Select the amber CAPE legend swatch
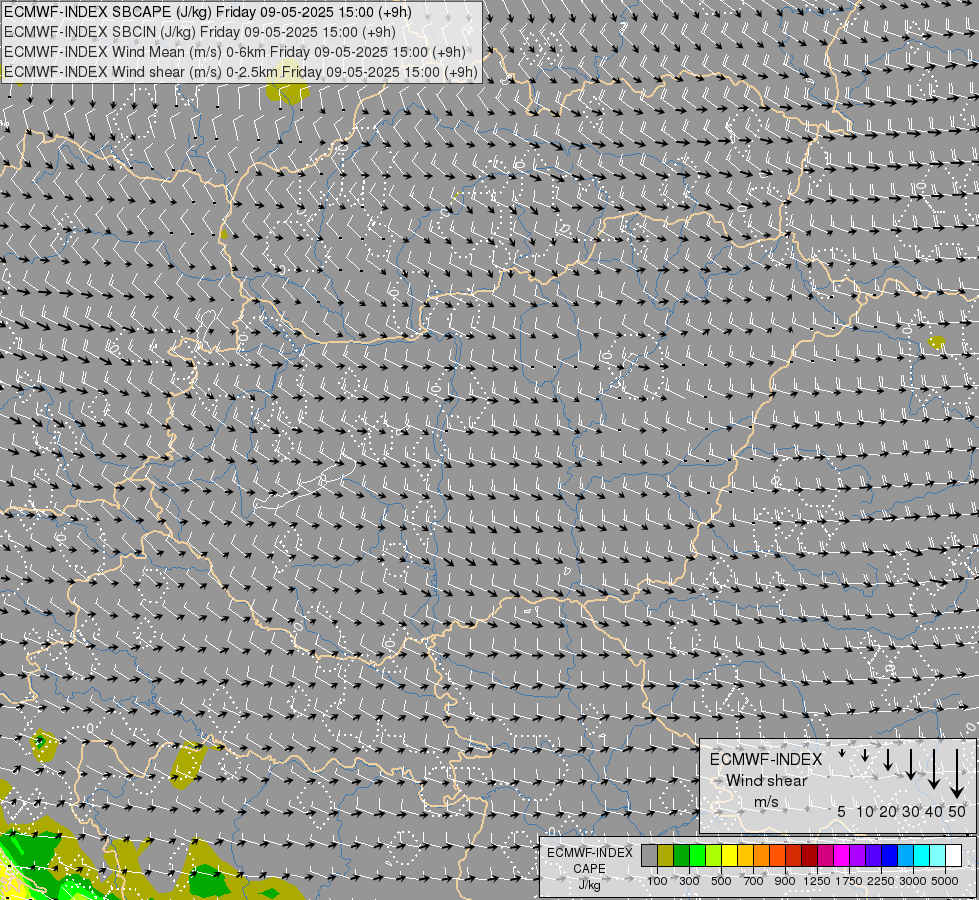The height and width of the screenshot is (900, 979). [x=745, y=855]
